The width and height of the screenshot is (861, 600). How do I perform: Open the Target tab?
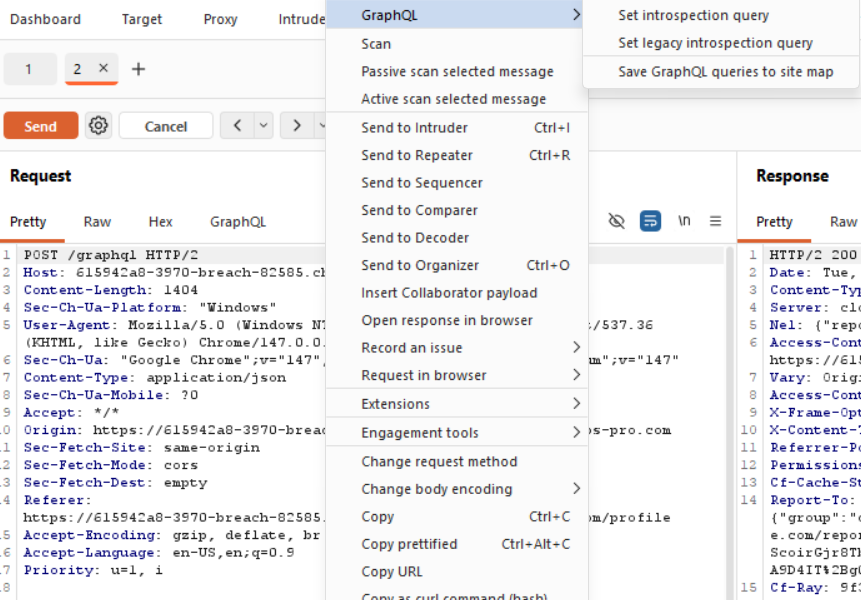142,19
